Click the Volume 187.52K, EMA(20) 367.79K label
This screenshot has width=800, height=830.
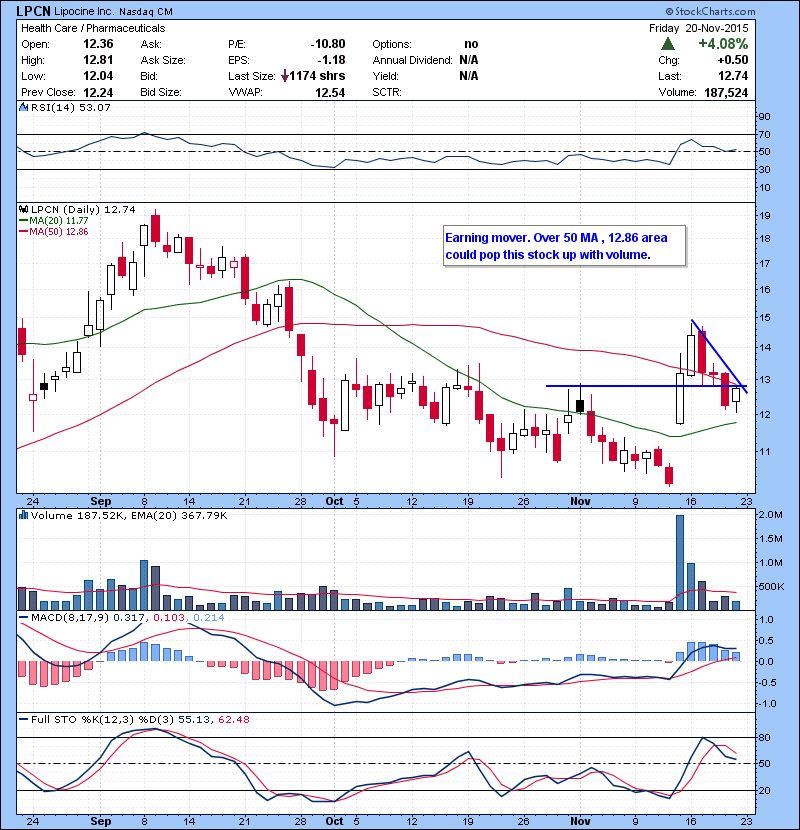coord(129,515)
